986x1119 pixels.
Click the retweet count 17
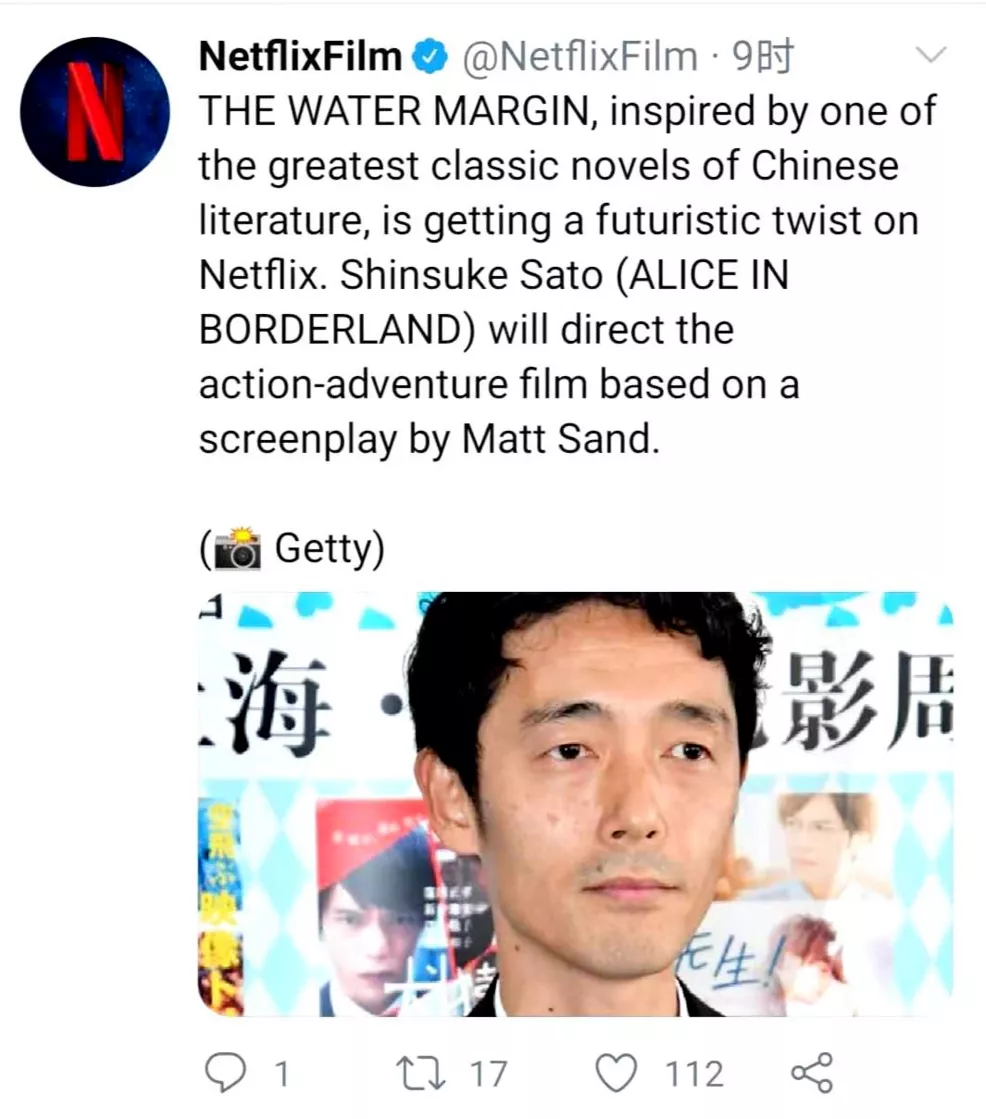(x=488, y=1074)
